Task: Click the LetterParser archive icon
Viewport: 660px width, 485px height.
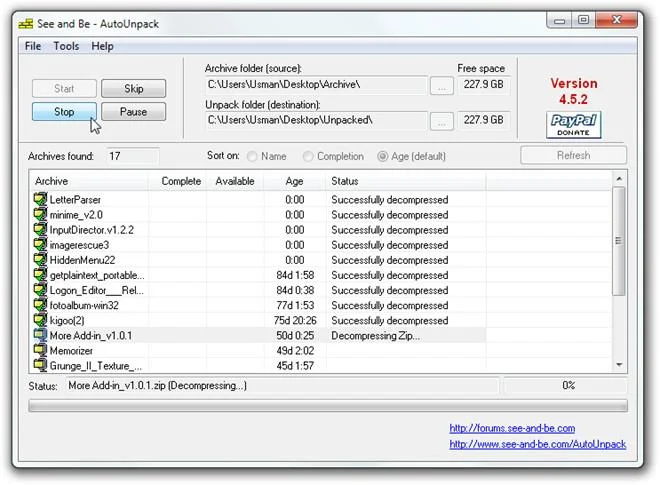Action: tap(40, 199)
